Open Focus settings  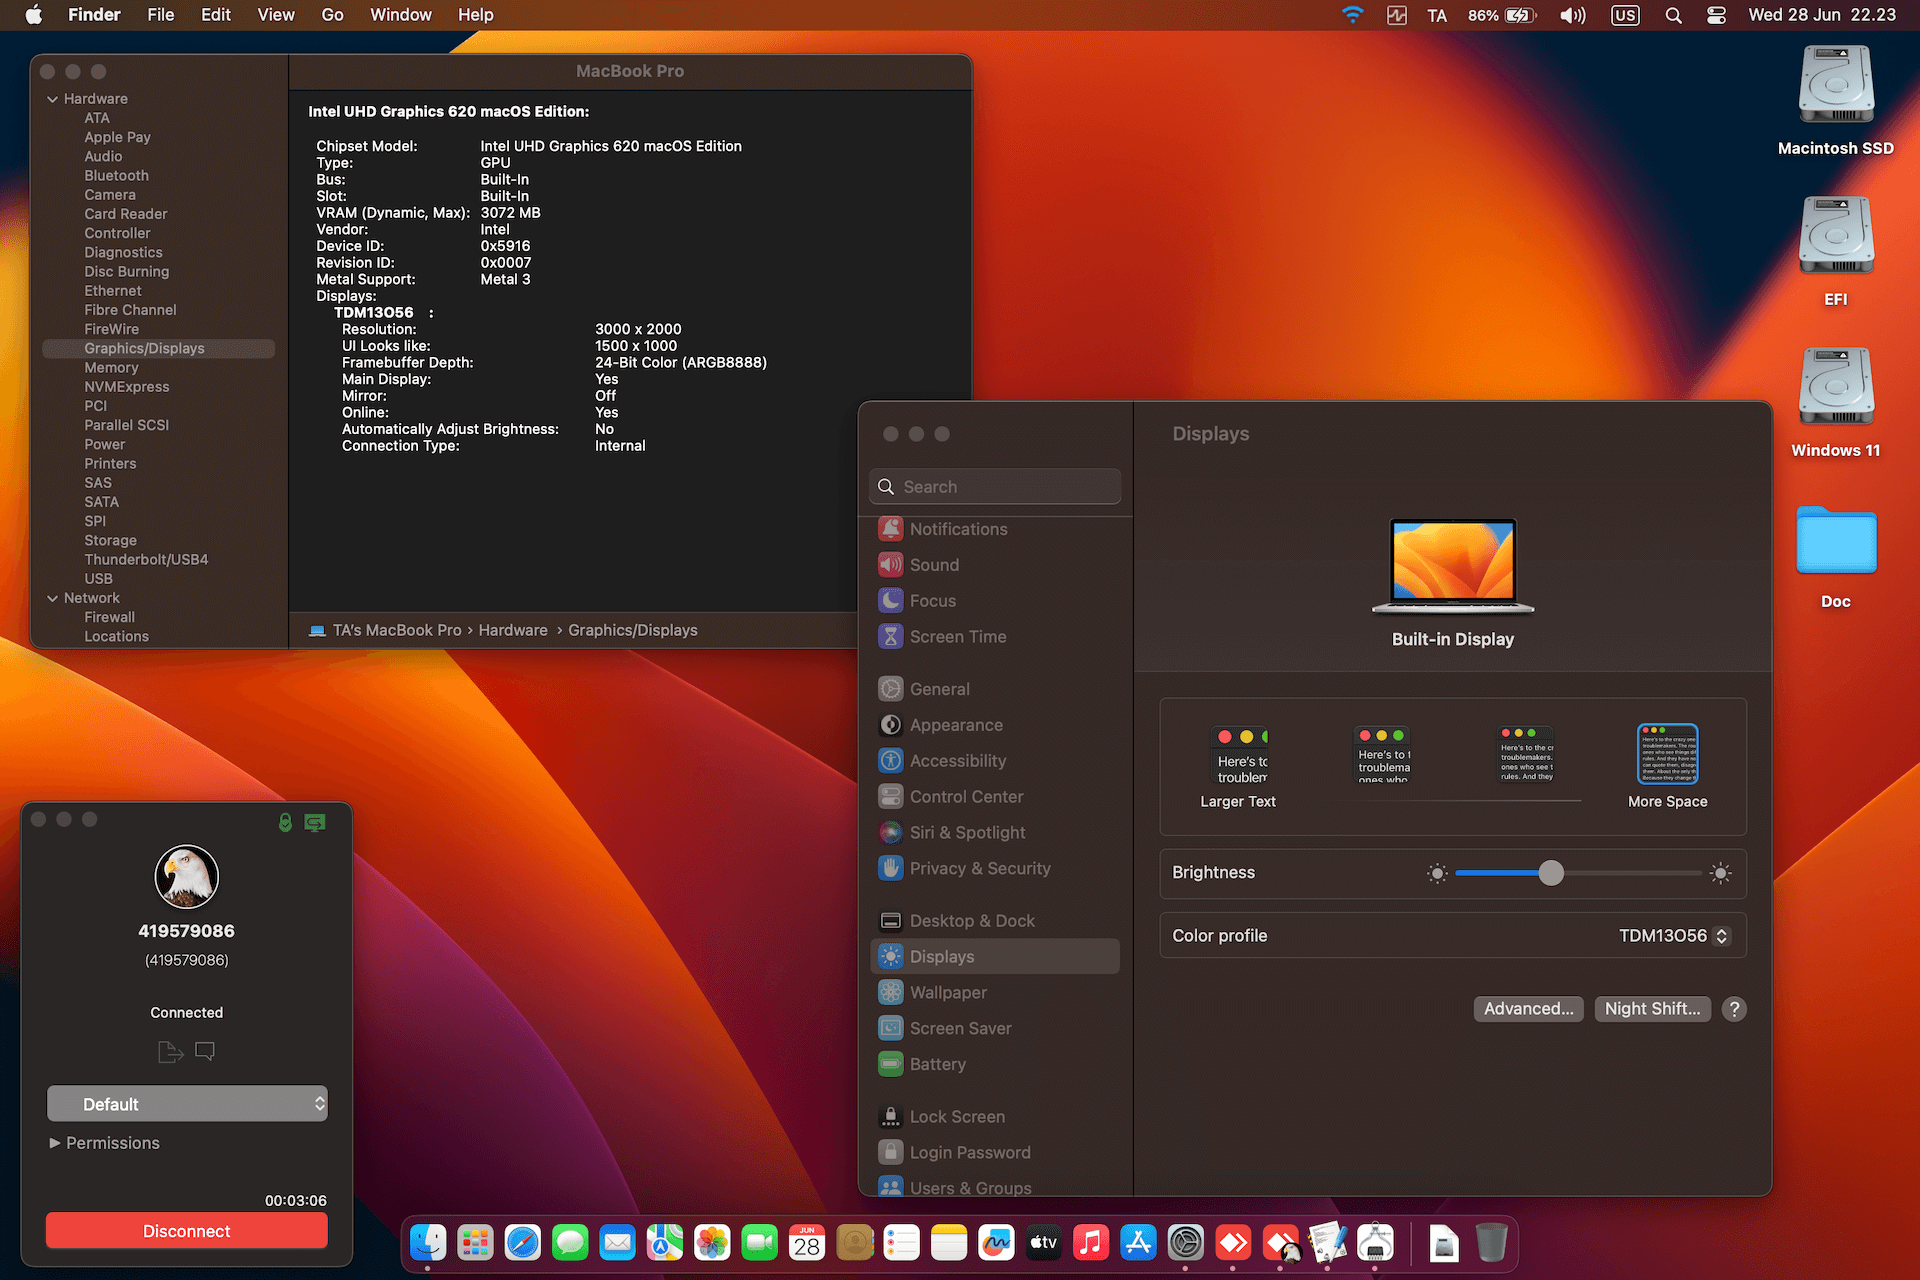(995, 601)
